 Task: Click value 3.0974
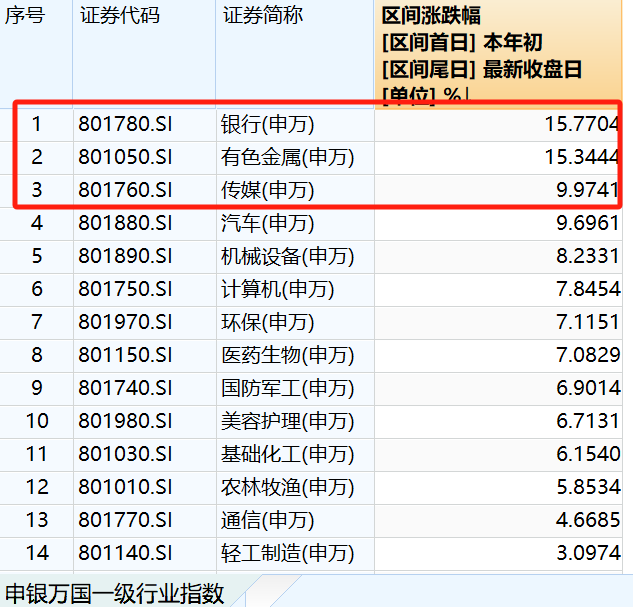588,553
